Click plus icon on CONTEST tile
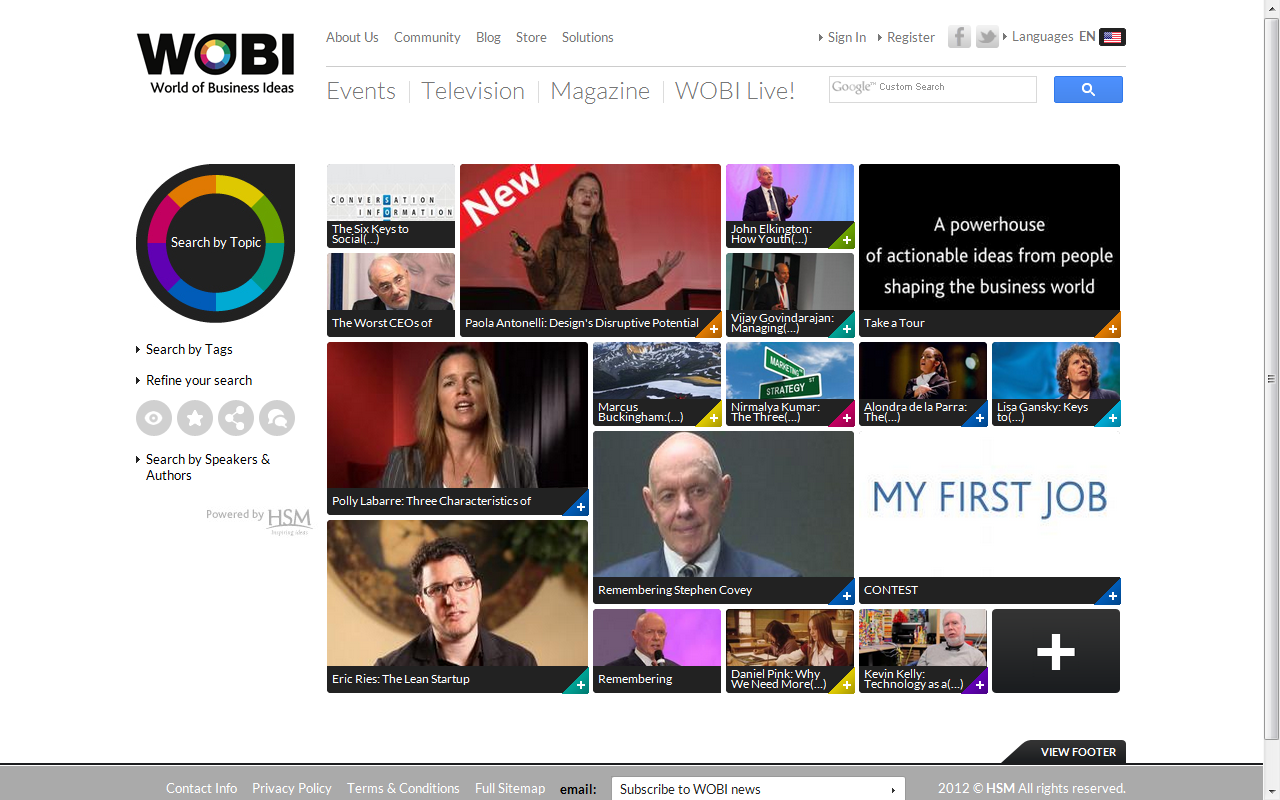Screen dimensions: 1280x800 coord(1113,596)
